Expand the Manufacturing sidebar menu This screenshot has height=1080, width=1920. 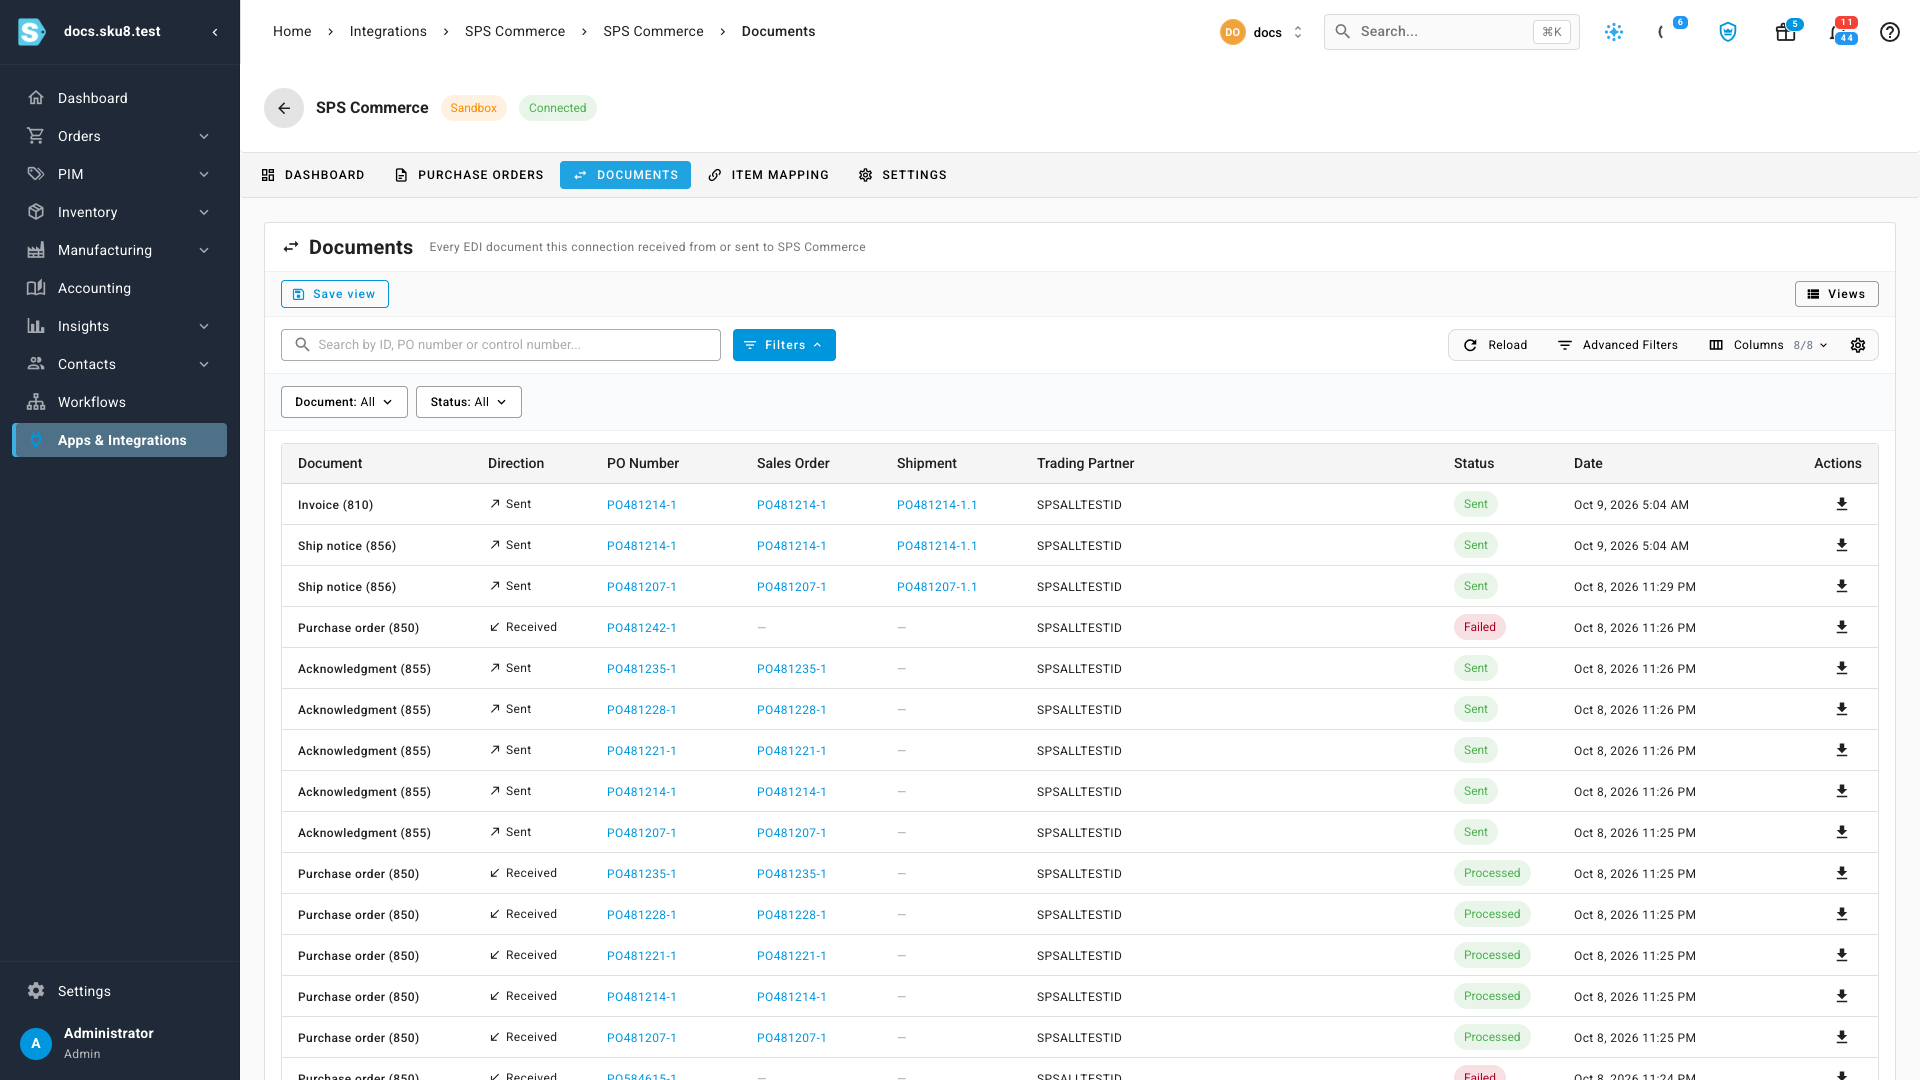tap(119, 250)
